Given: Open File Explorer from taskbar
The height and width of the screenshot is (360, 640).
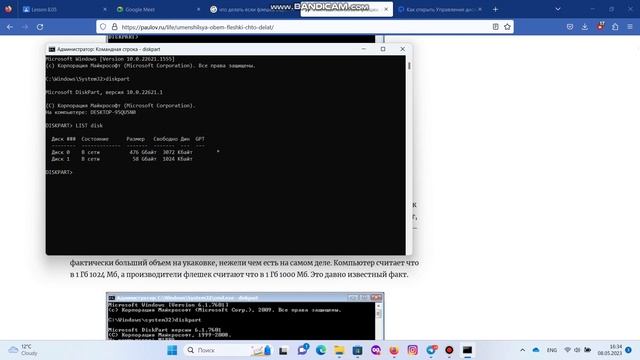Looking at the screenshot, I should [x=339, y=350].
